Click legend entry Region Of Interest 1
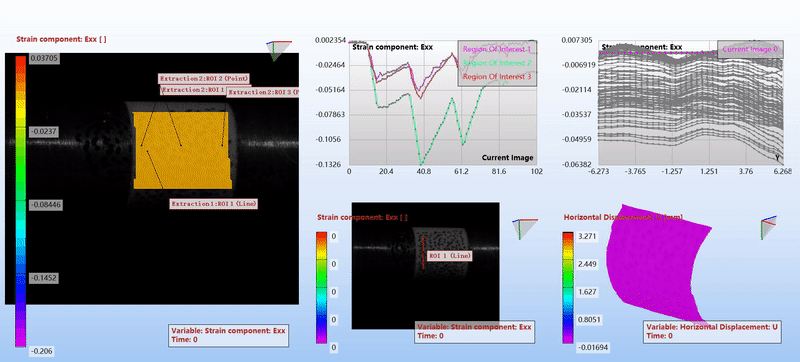This screenshot has width=800, height=362. click(x=497, y=49)
